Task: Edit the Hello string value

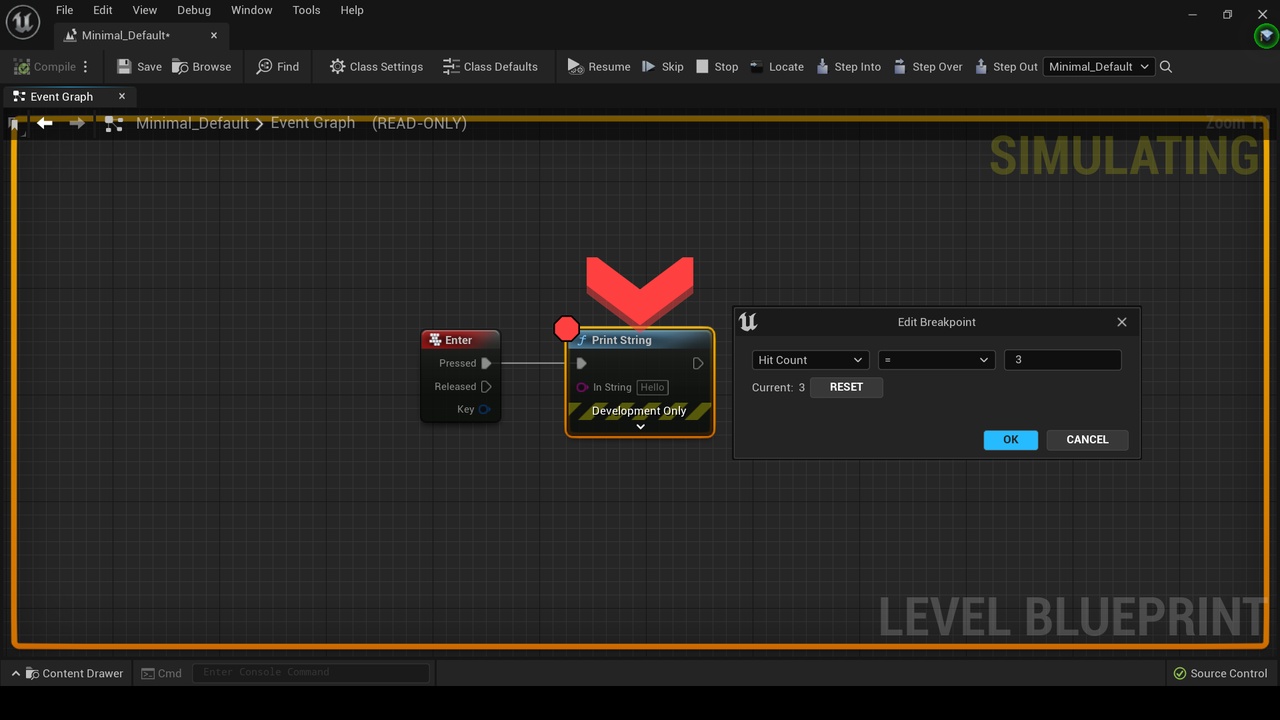Action: point(652,387)
